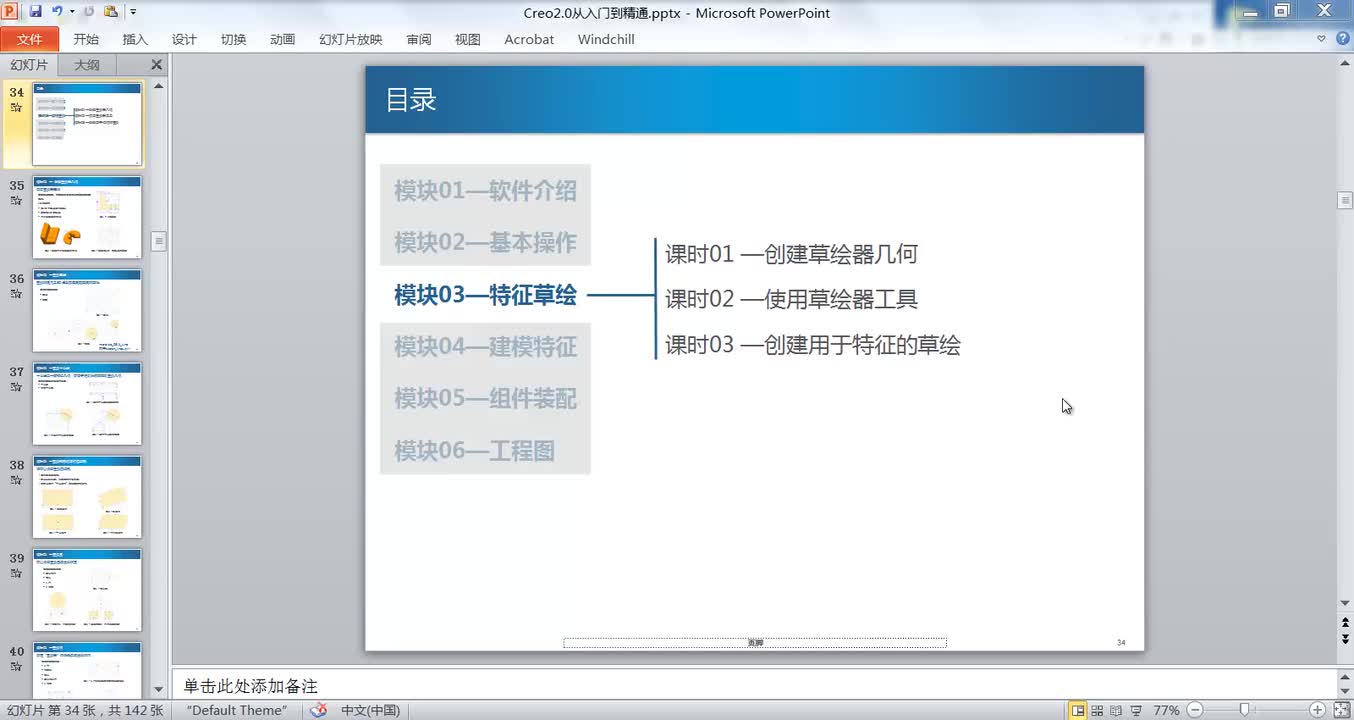
Task: Select slide 39 thumbnail
Action: click(x=87, y=589)
